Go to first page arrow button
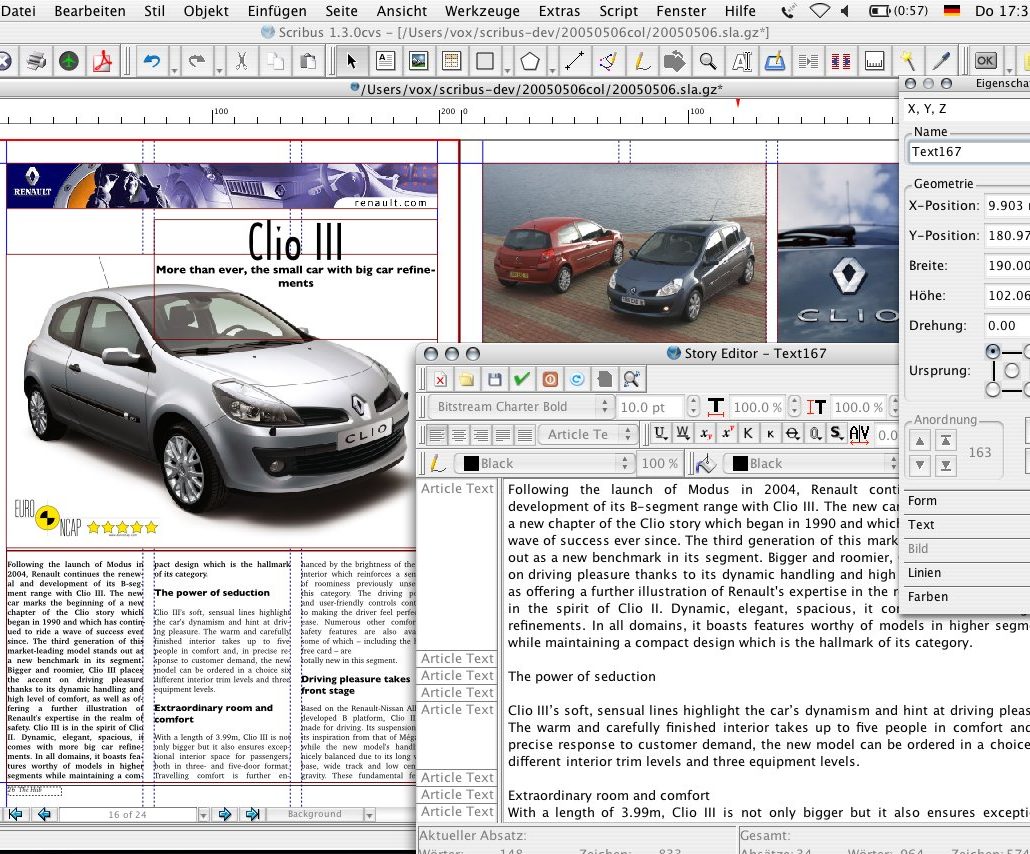Image resolution: width=1030 pixels, height=854 pixels. 15,815
